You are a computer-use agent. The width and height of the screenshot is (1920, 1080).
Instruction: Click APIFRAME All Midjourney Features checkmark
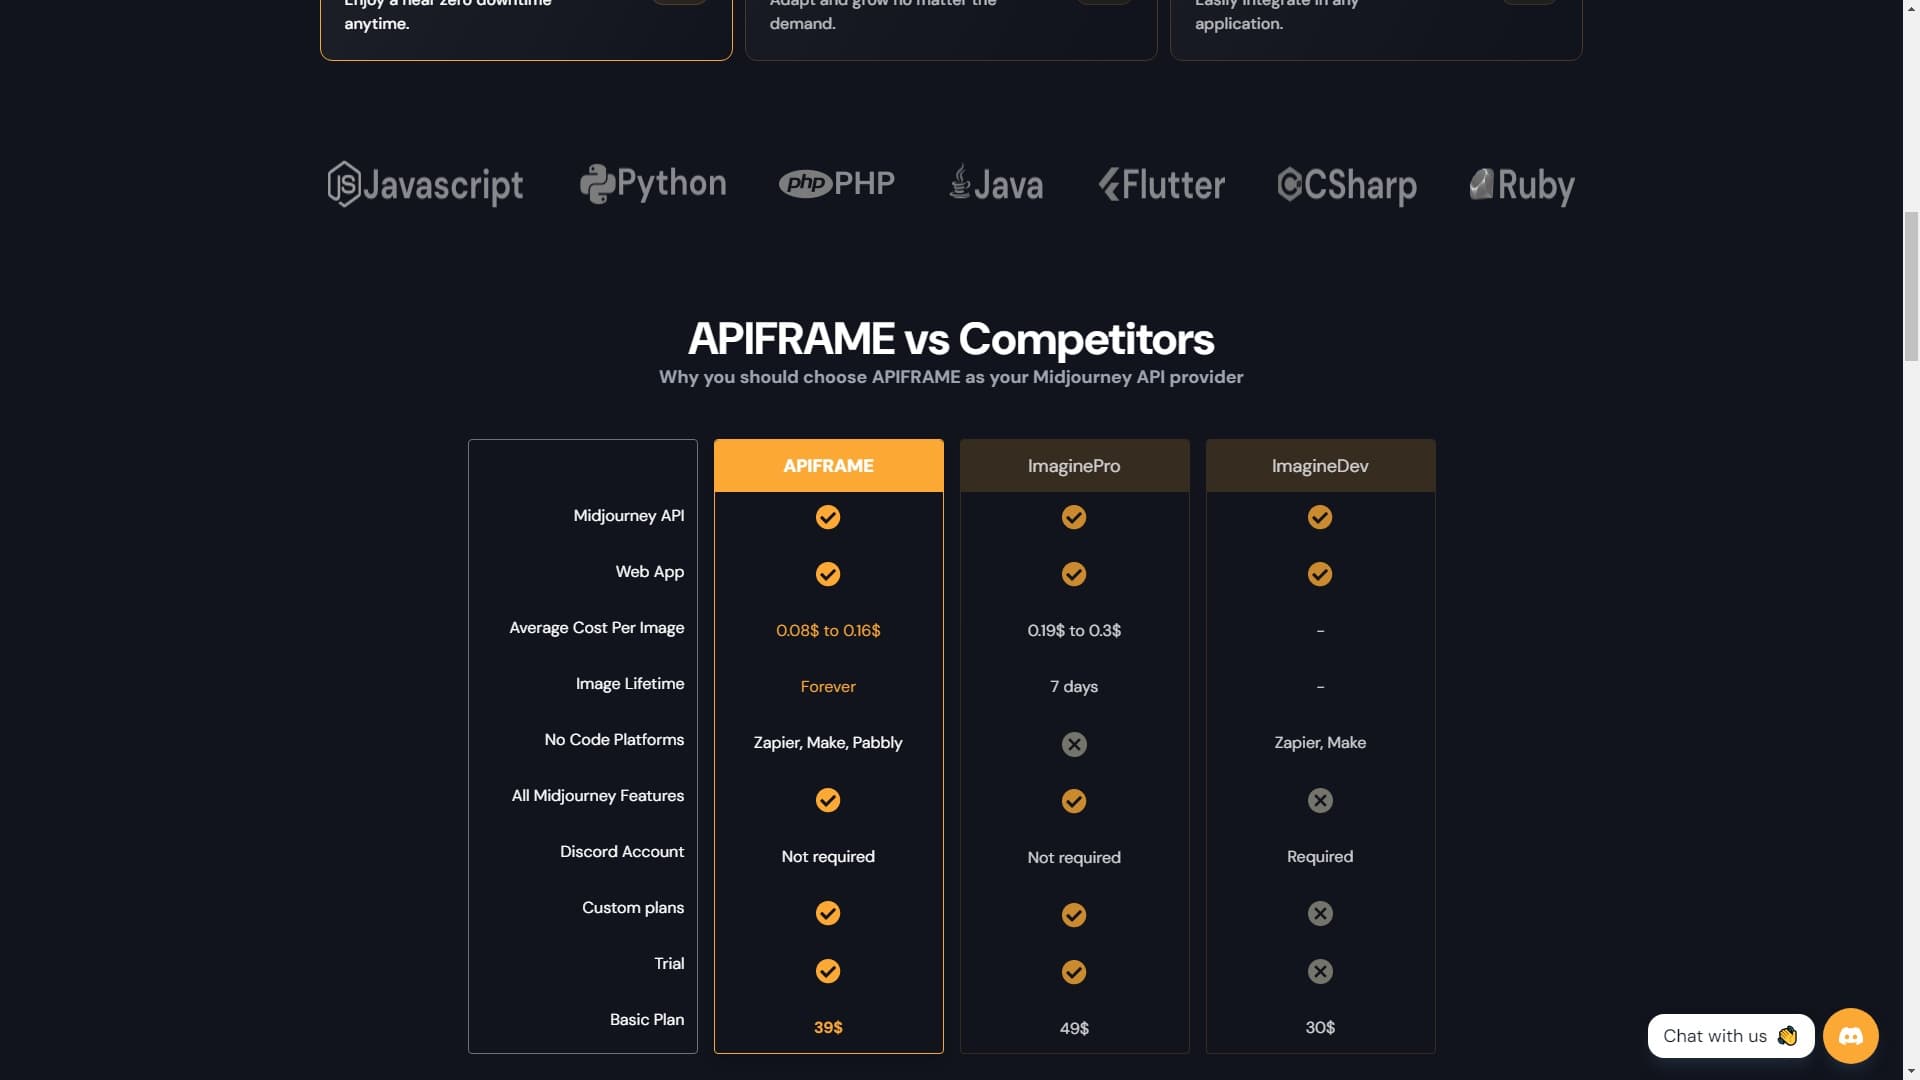(x=828, y=800)
